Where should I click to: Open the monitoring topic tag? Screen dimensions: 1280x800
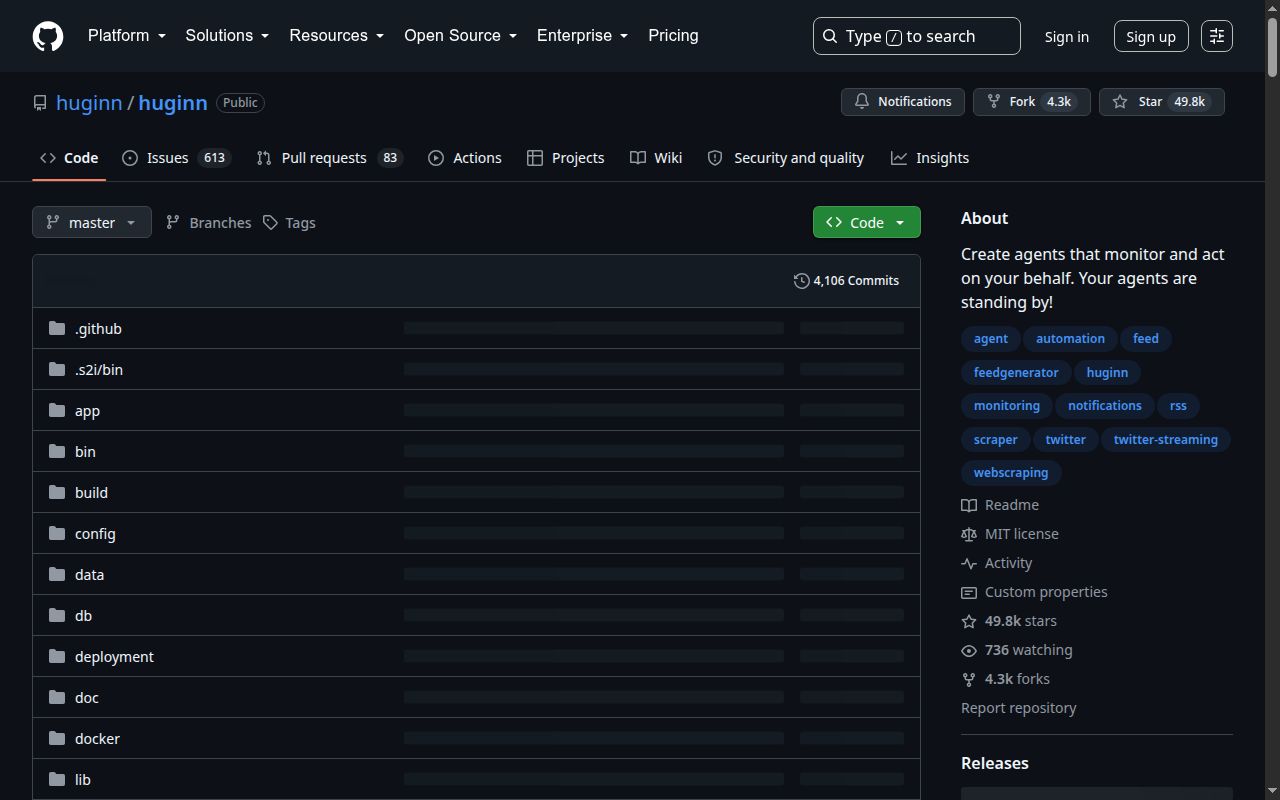[x=1007, y=406]
